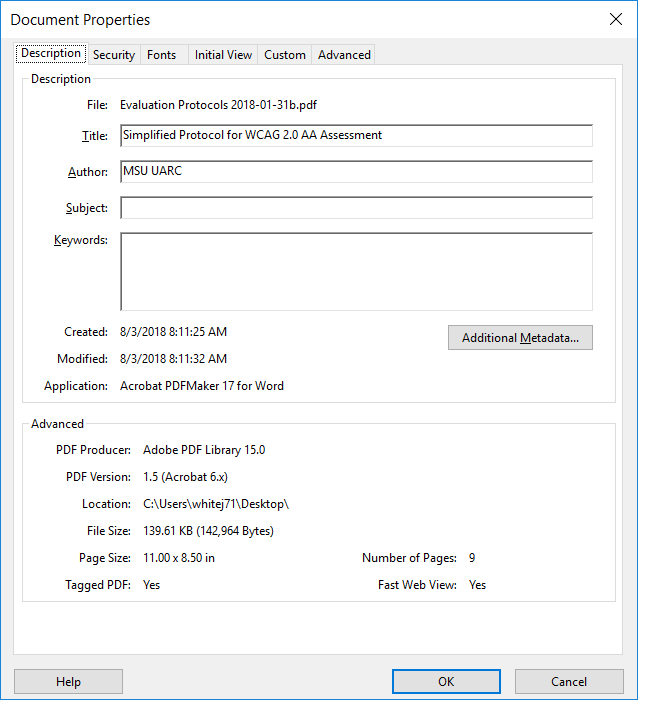Click Cancel to dismiss dialog
The width and height of the screenshot is (646, 708).
pos(569,681)
